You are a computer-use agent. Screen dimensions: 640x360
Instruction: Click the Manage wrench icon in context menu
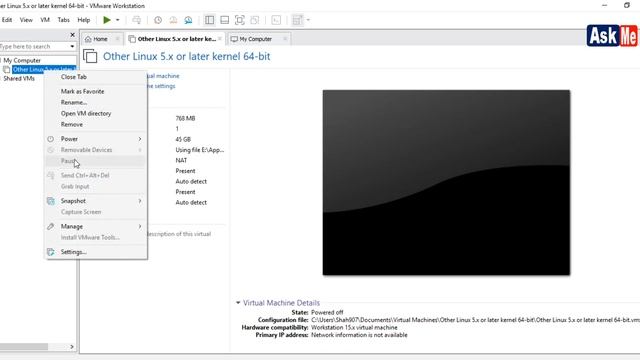[51, 227]
